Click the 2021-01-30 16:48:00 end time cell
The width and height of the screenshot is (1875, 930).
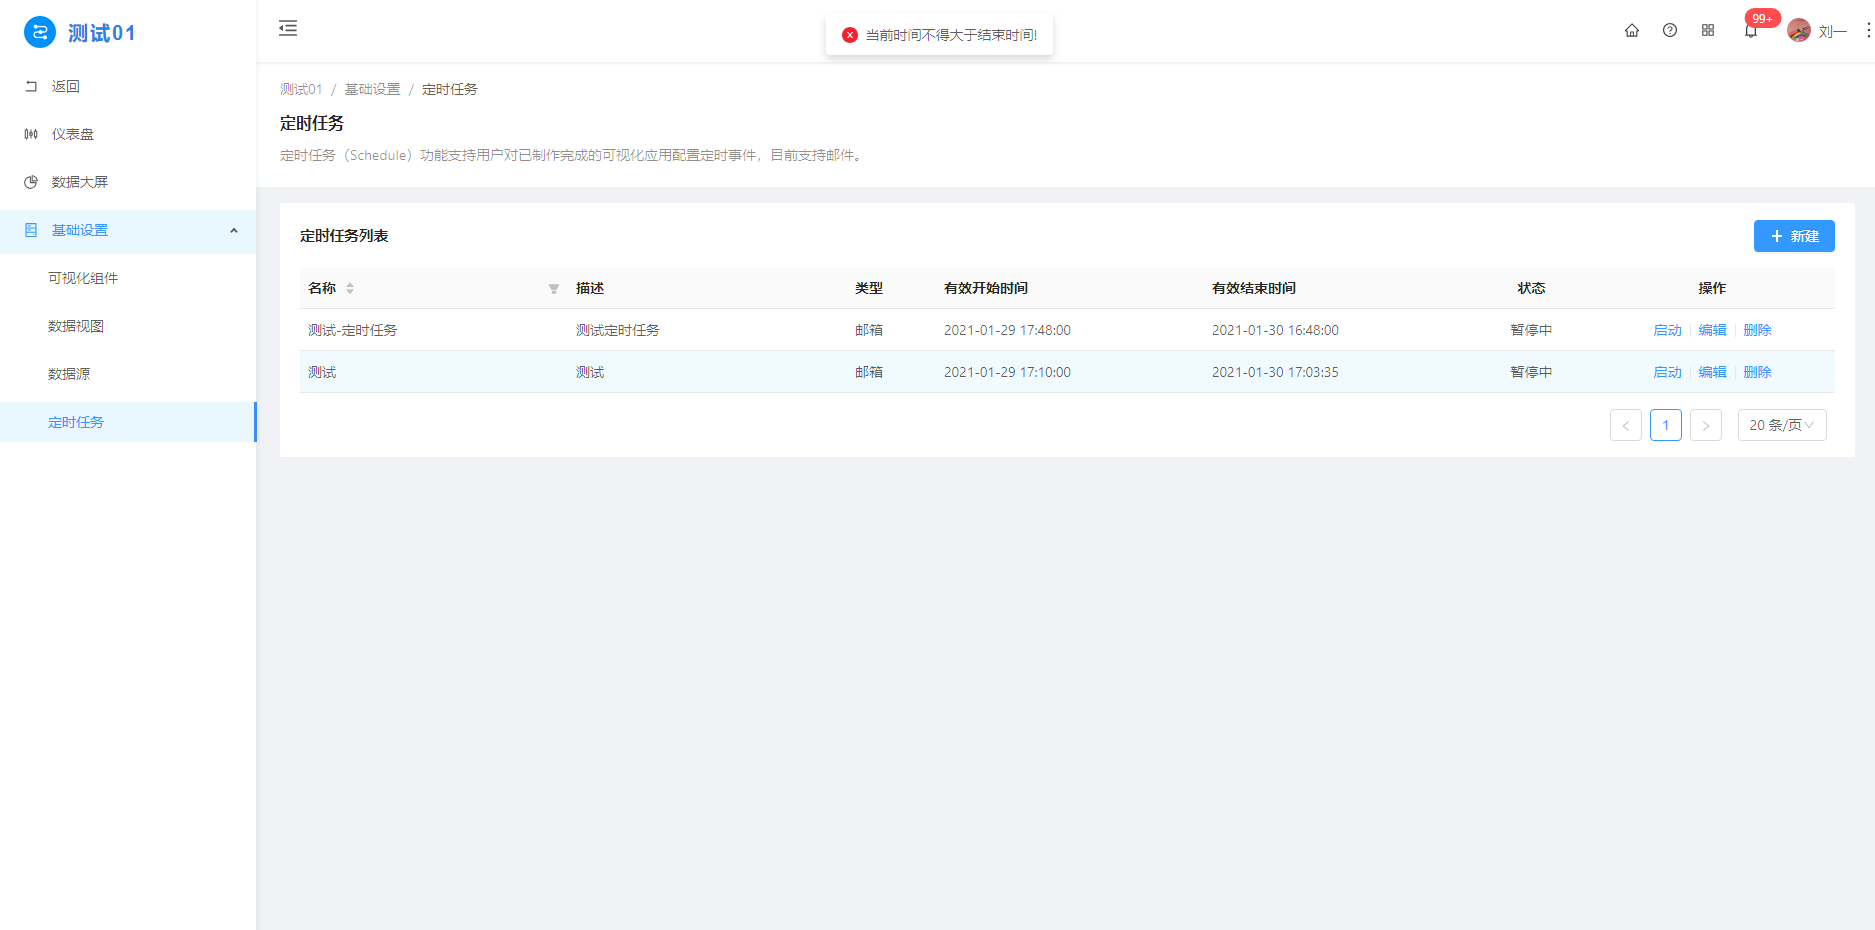1275,330
